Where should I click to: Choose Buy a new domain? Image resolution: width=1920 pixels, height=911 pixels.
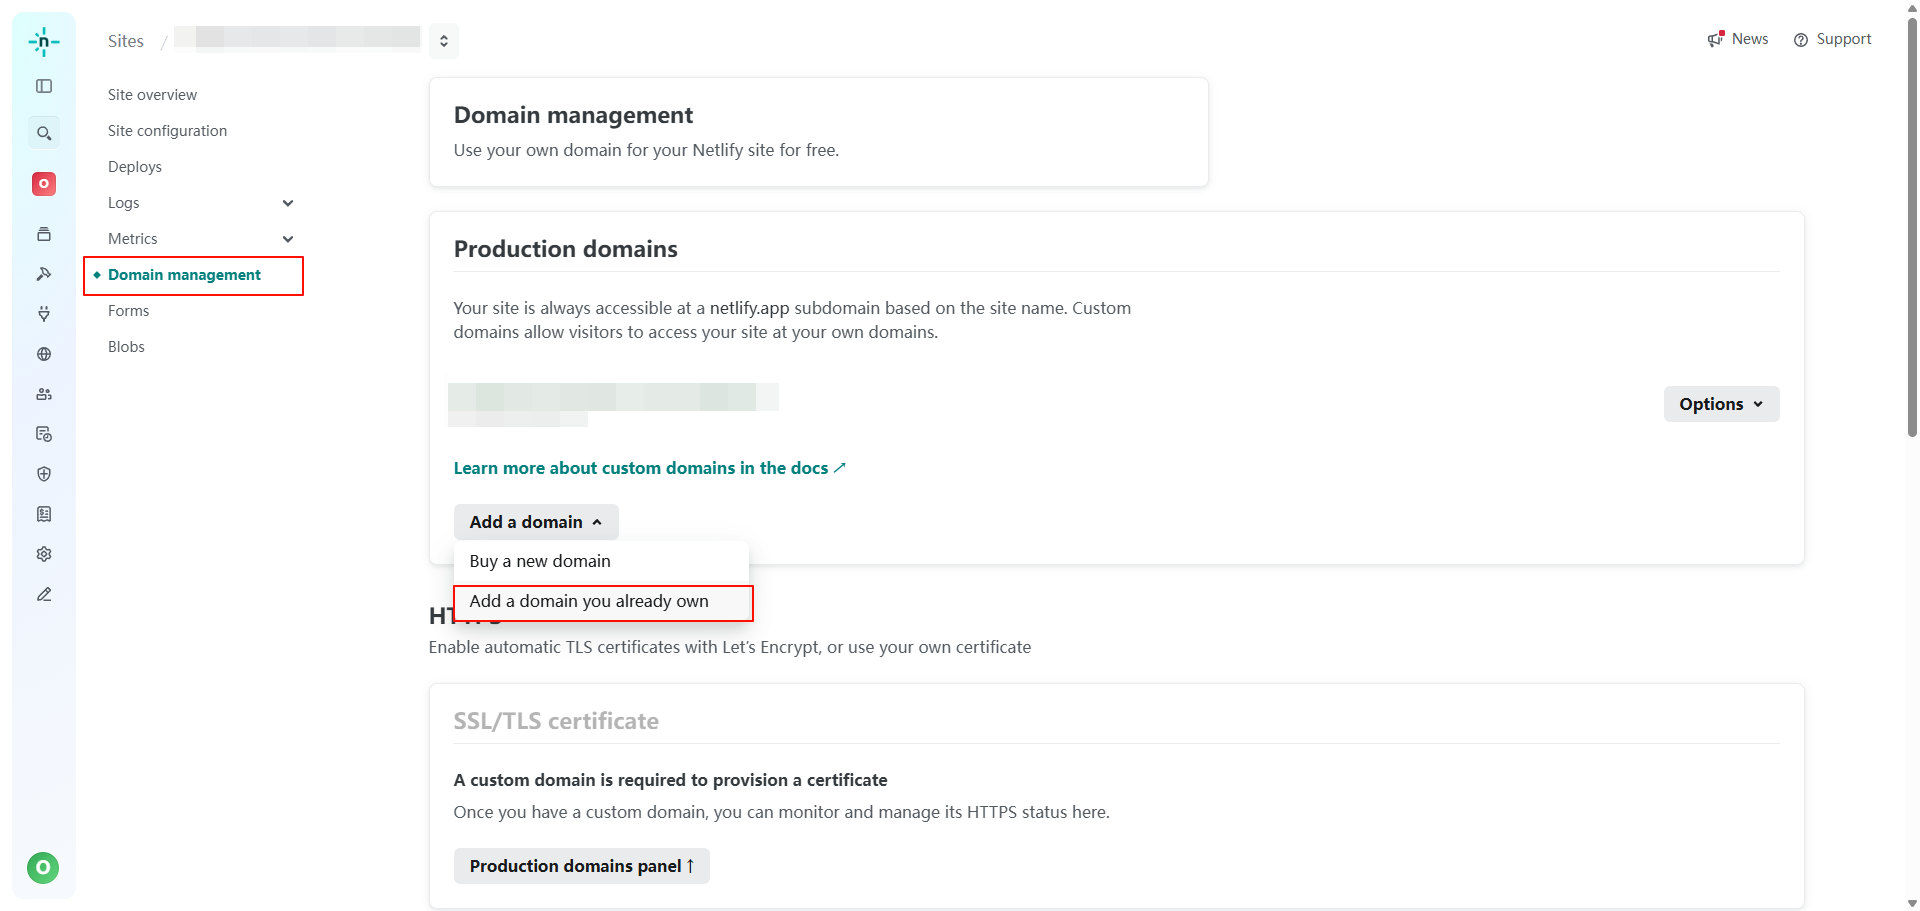[540, 562]
